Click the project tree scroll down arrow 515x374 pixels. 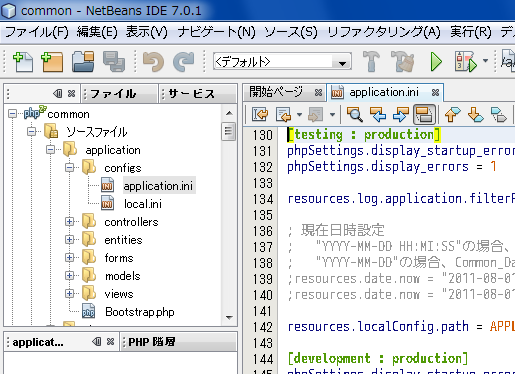point(229,317)
